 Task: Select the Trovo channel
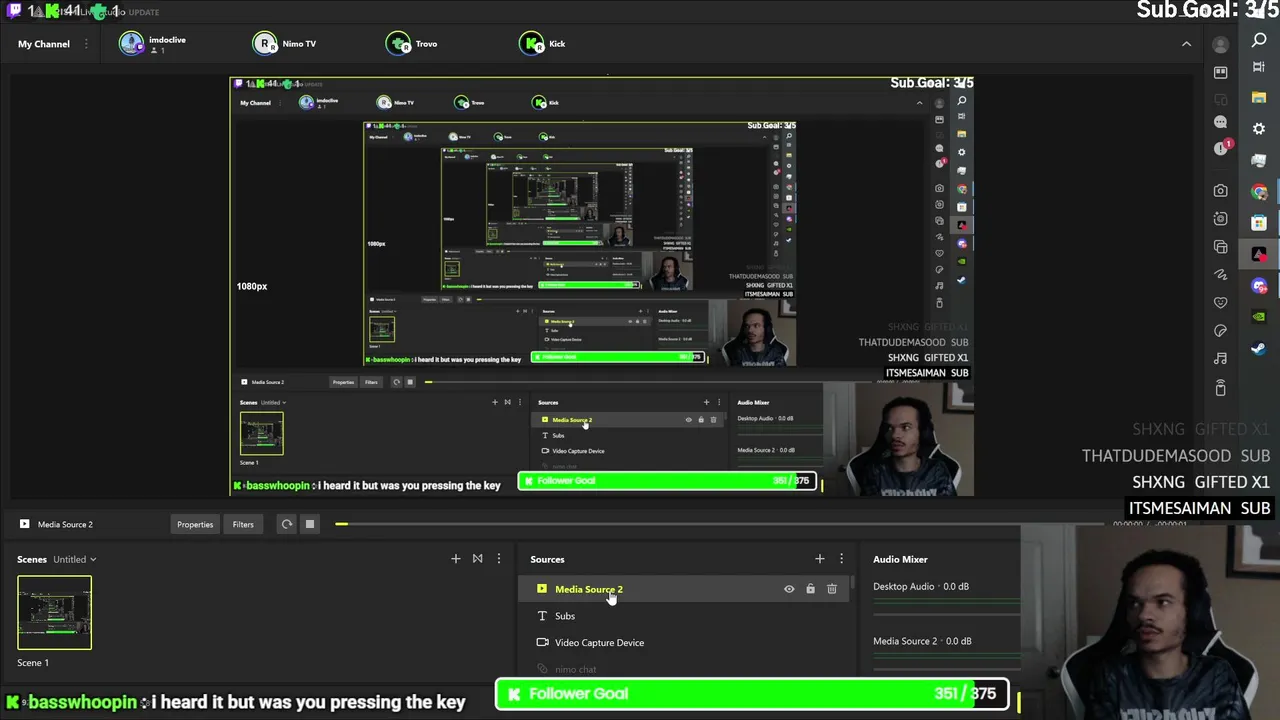[412, 43]
